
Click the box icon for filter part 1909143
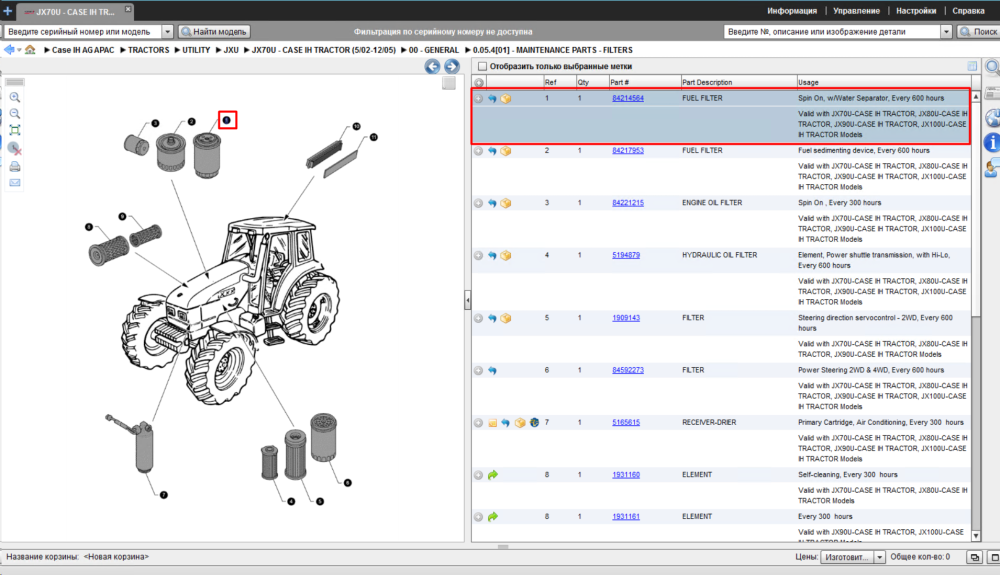coord(506,318)
